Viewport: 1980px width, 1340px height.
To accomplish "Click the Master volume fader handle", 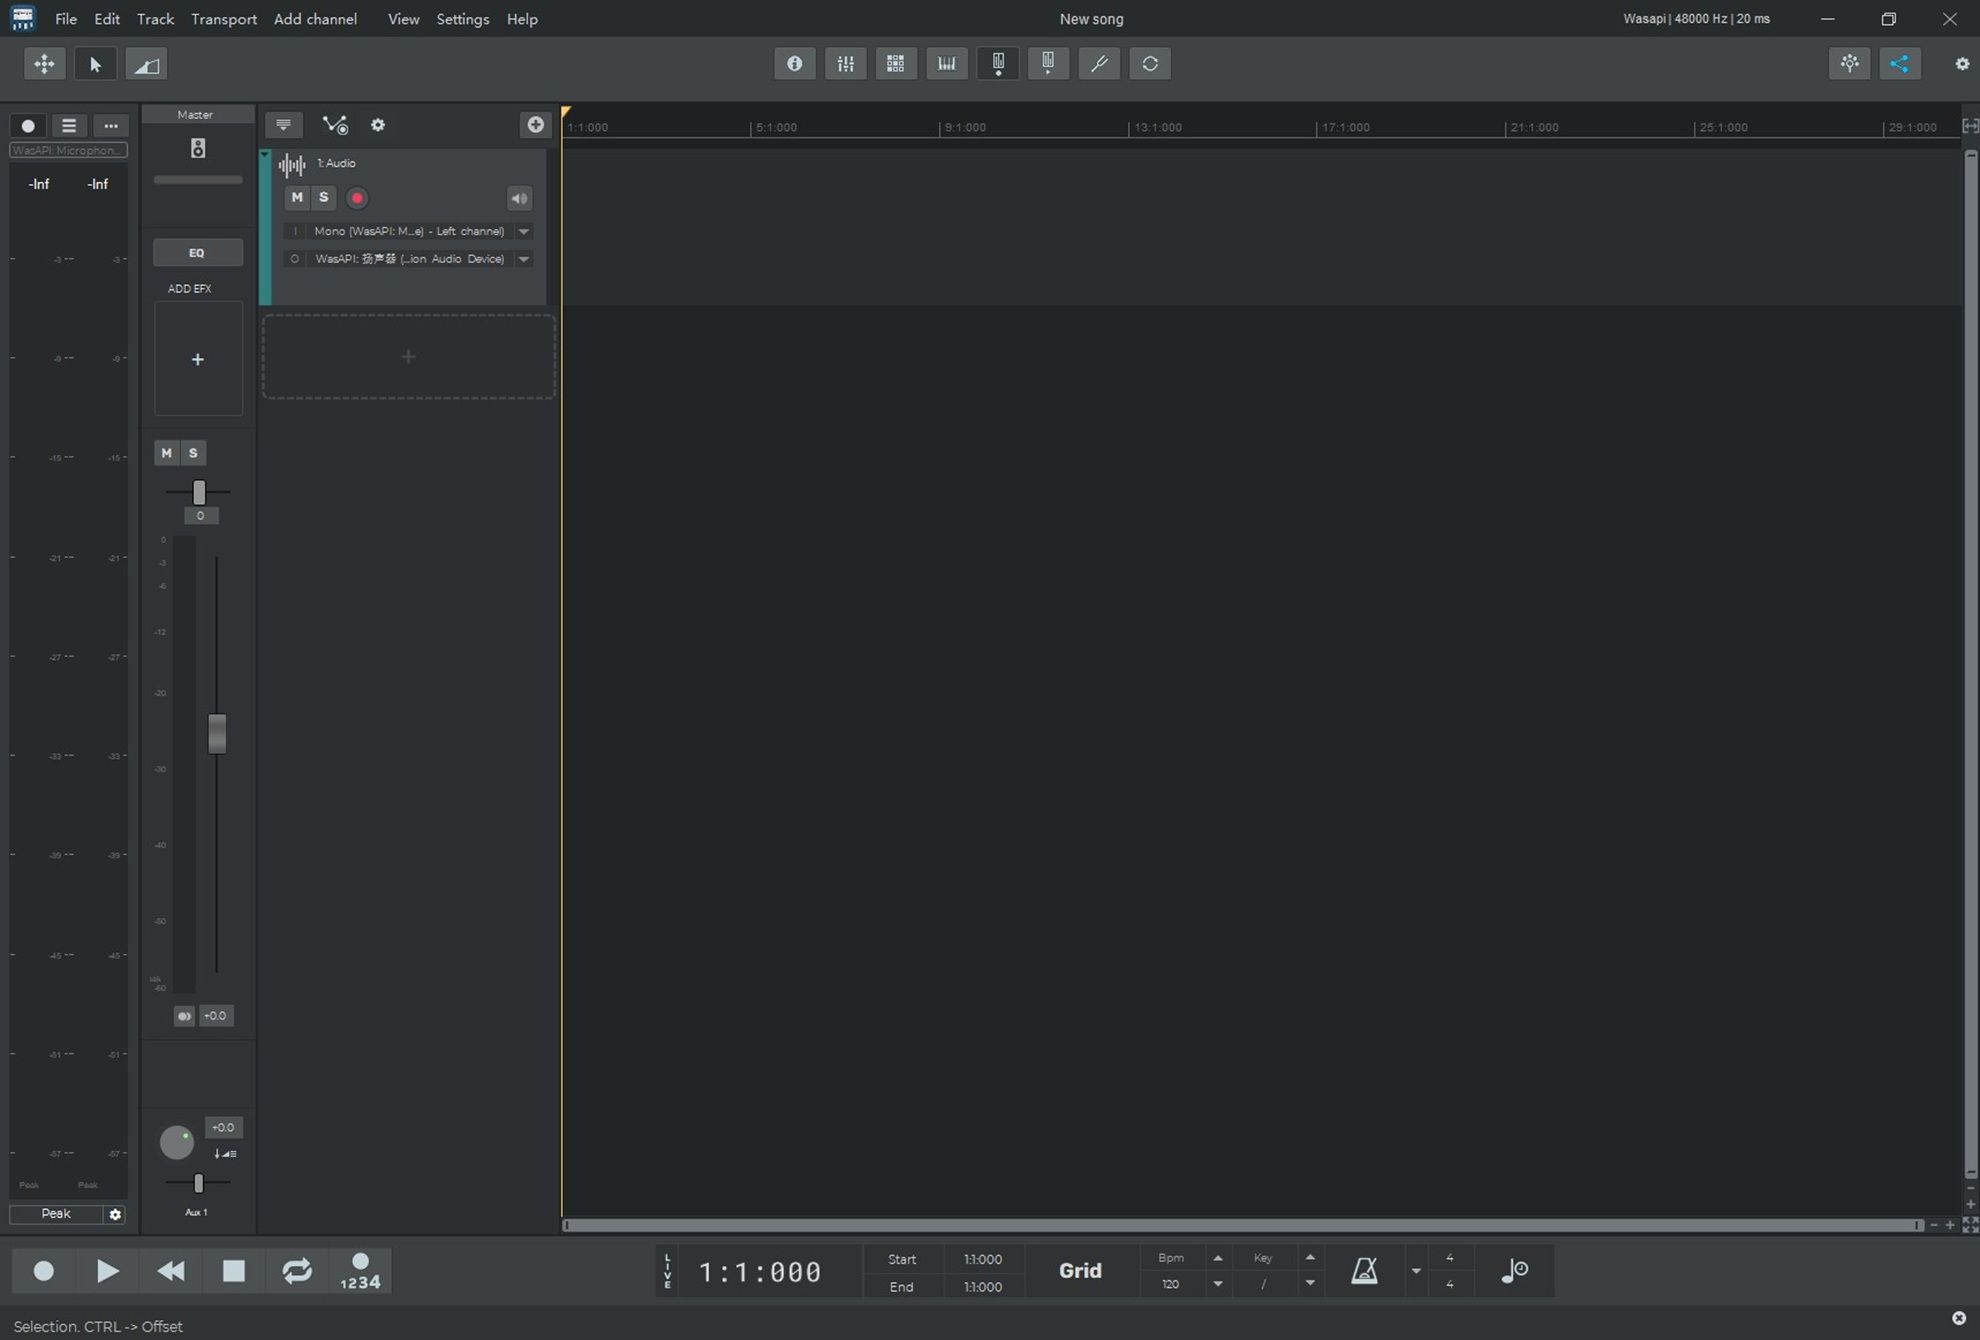I will tap(217, 734).
